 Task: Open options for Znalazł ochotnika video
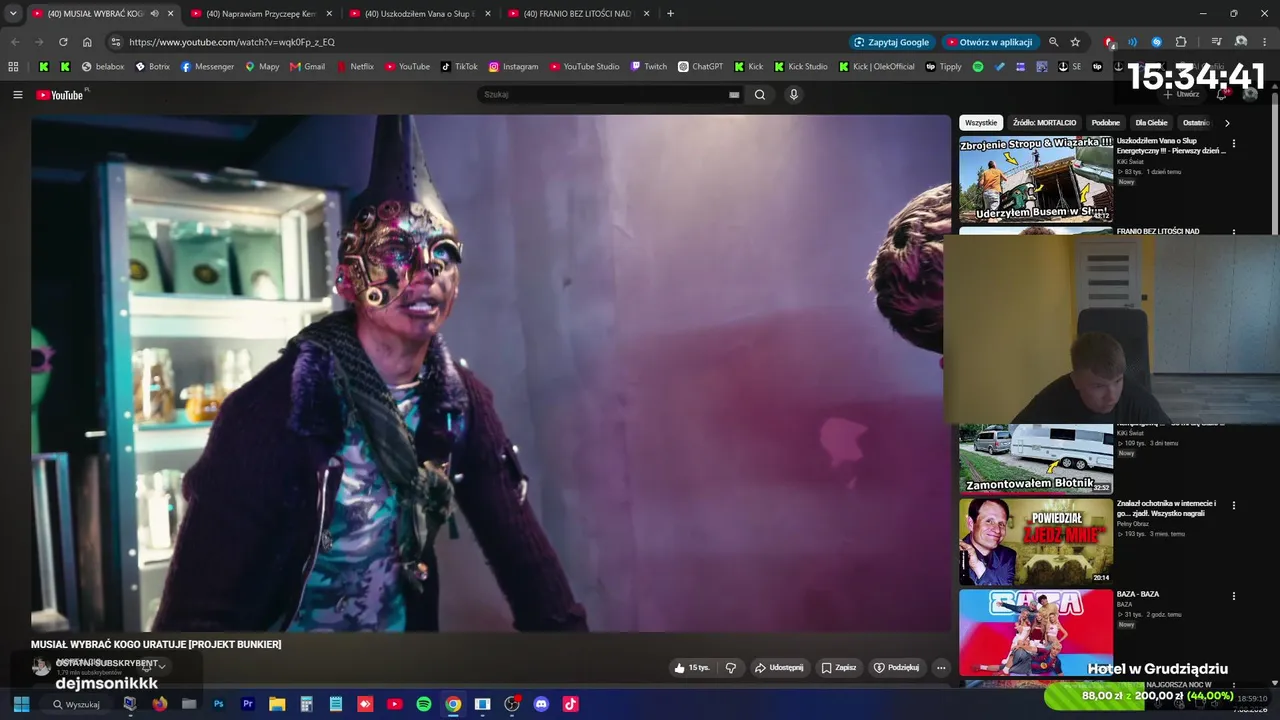pos(1233,506)
